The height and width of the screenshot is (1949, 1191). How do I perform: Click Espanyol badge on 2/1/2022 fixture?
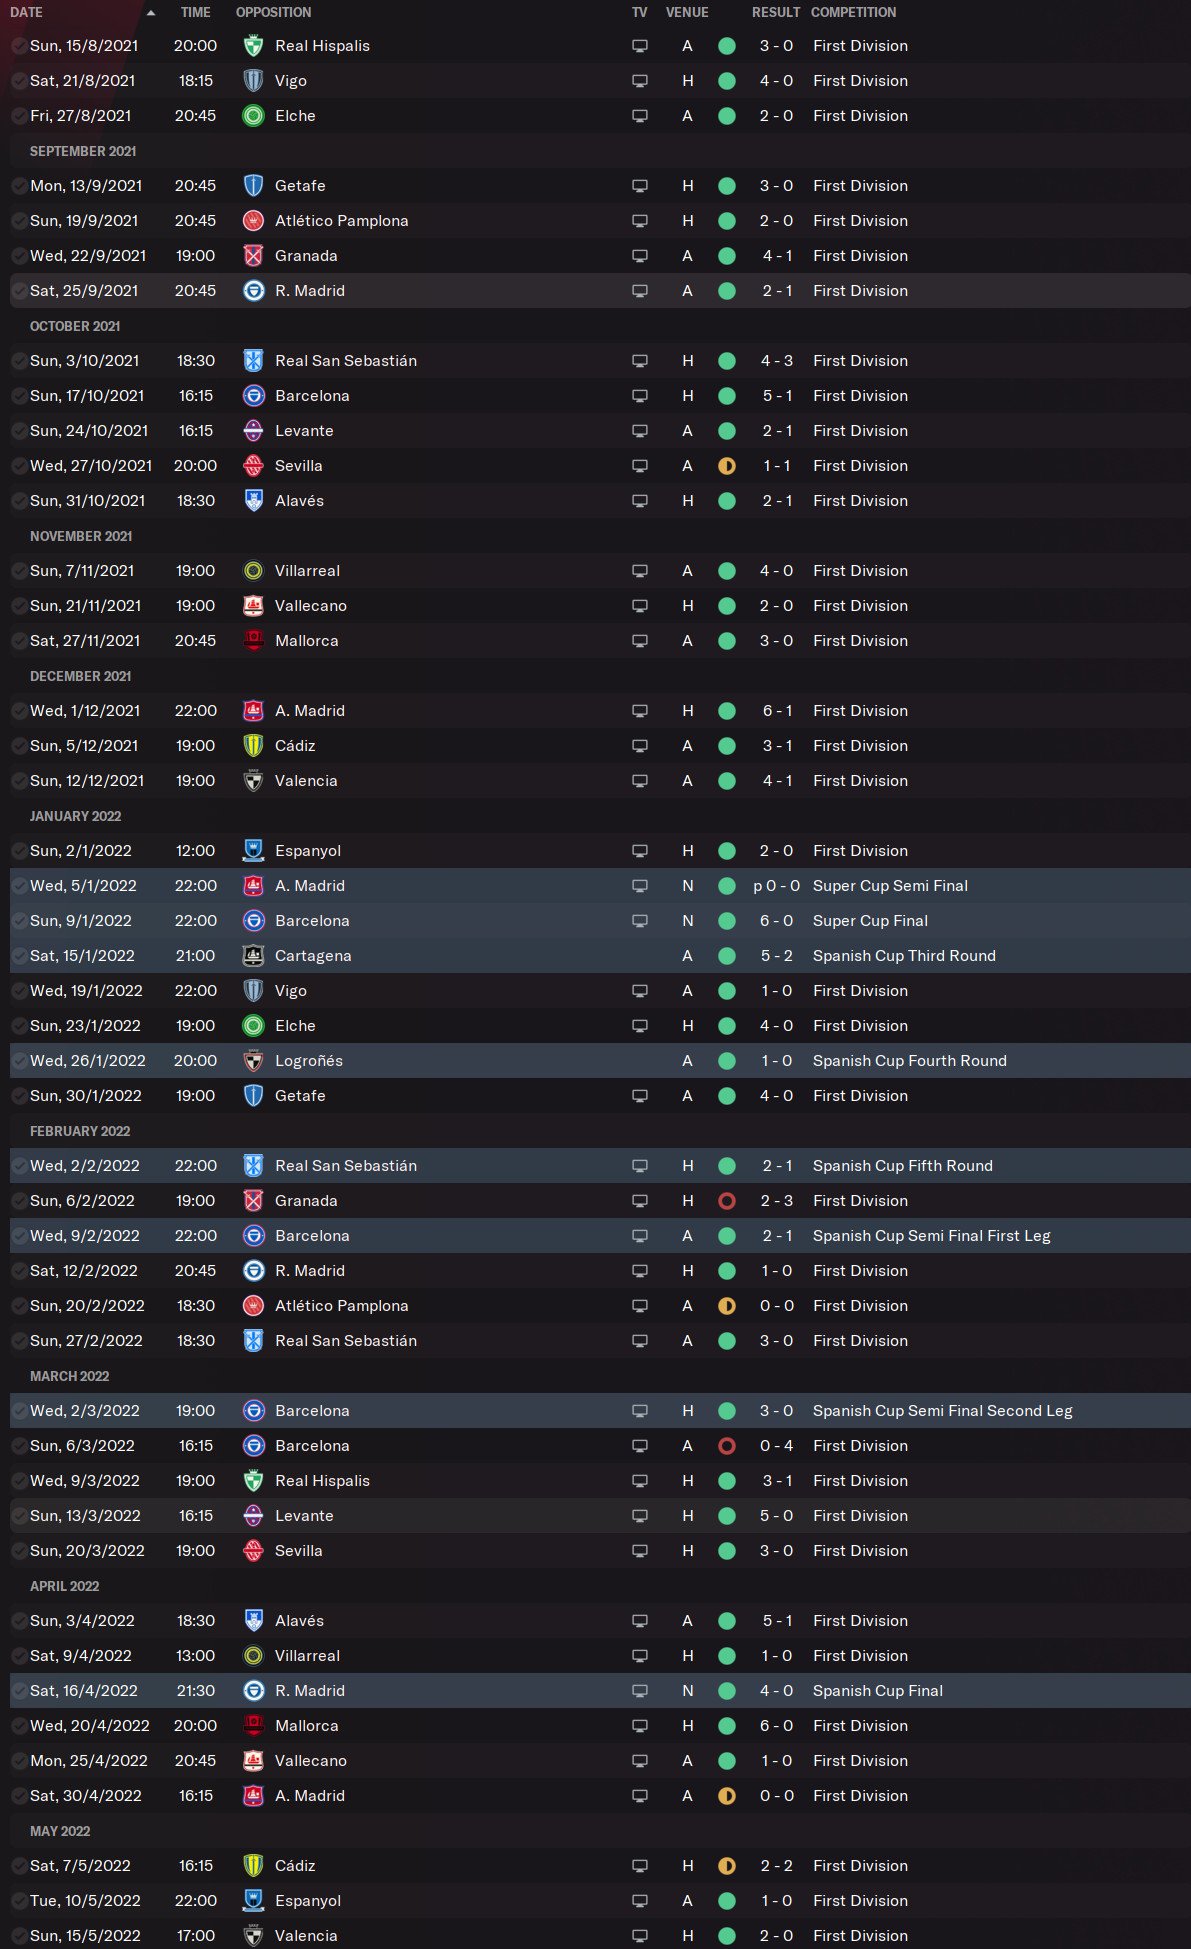coord(254,851)
